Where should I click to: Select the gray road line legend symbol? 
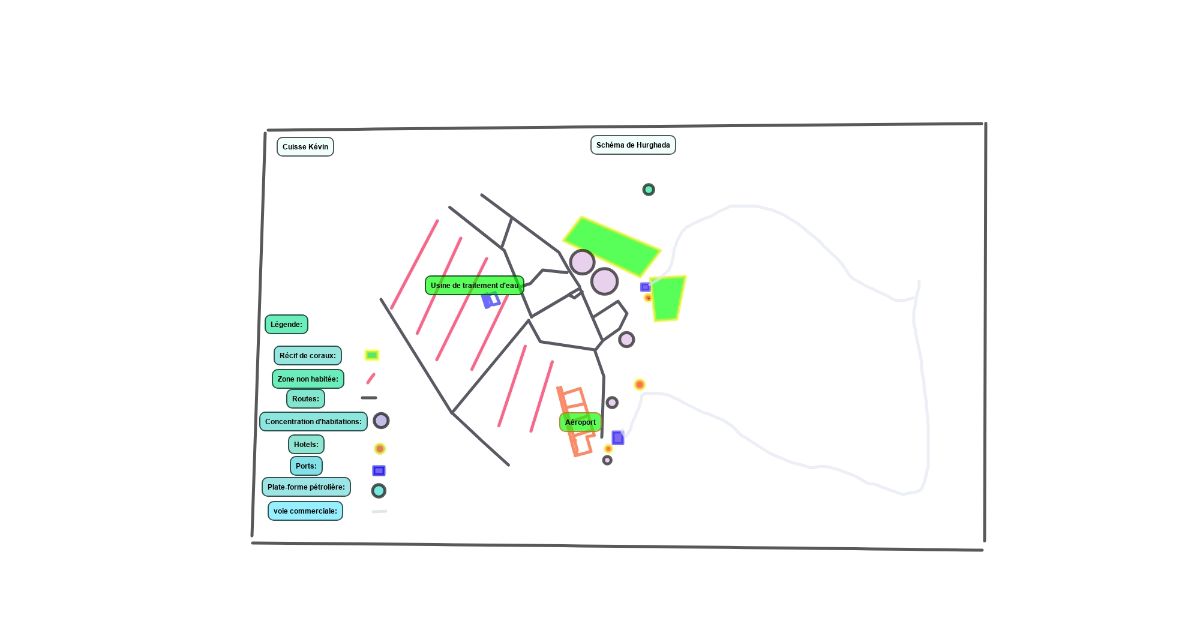point(369,398)
